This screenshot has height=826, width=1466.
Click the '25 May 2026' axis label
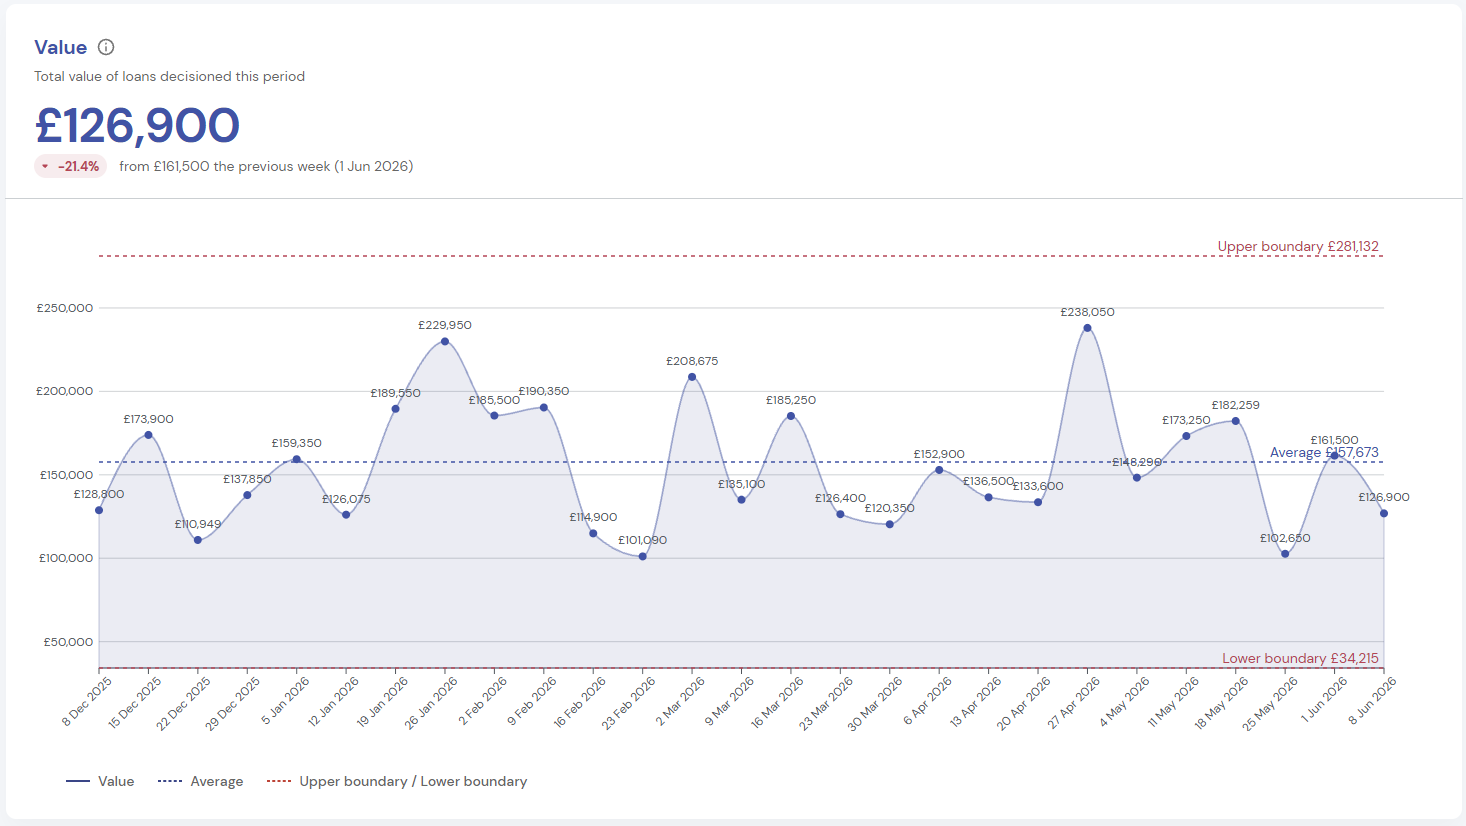tap(1270, 703)
